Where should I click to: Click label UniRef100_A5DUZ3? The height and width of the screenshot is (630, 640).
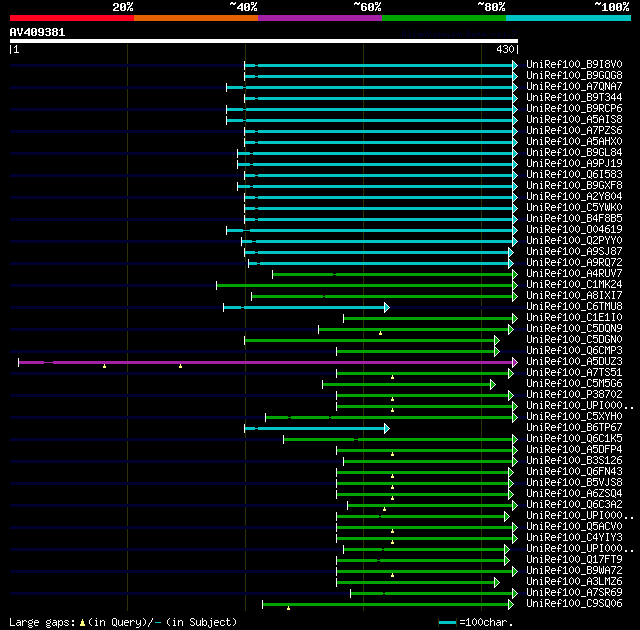574,362
